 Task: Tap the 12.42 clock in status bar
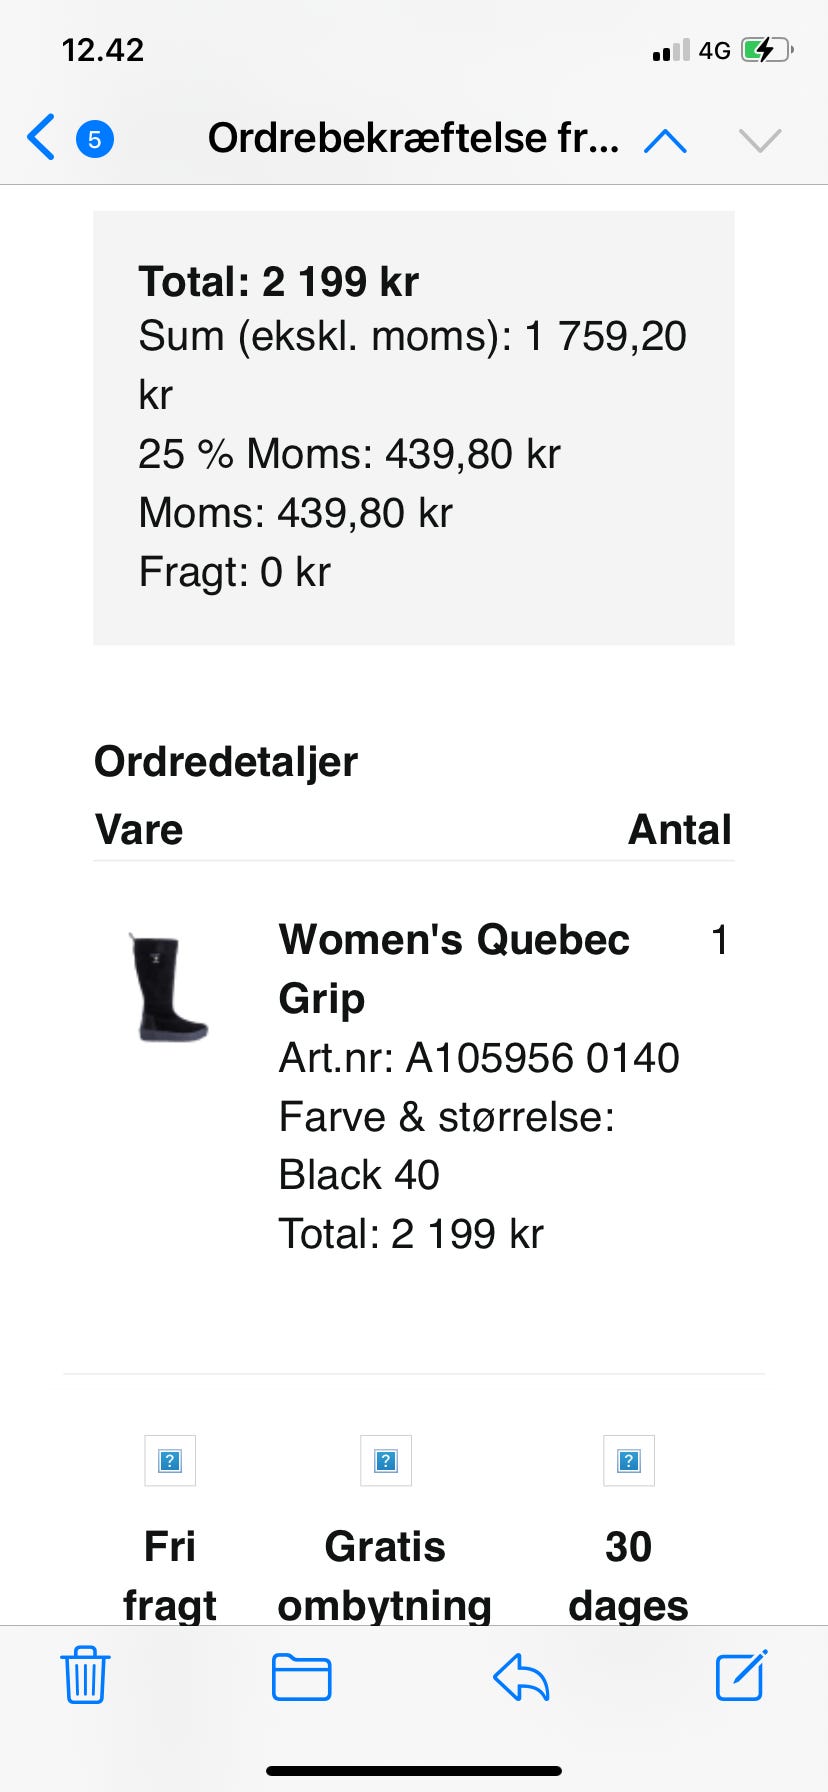(x=103, y=50)
